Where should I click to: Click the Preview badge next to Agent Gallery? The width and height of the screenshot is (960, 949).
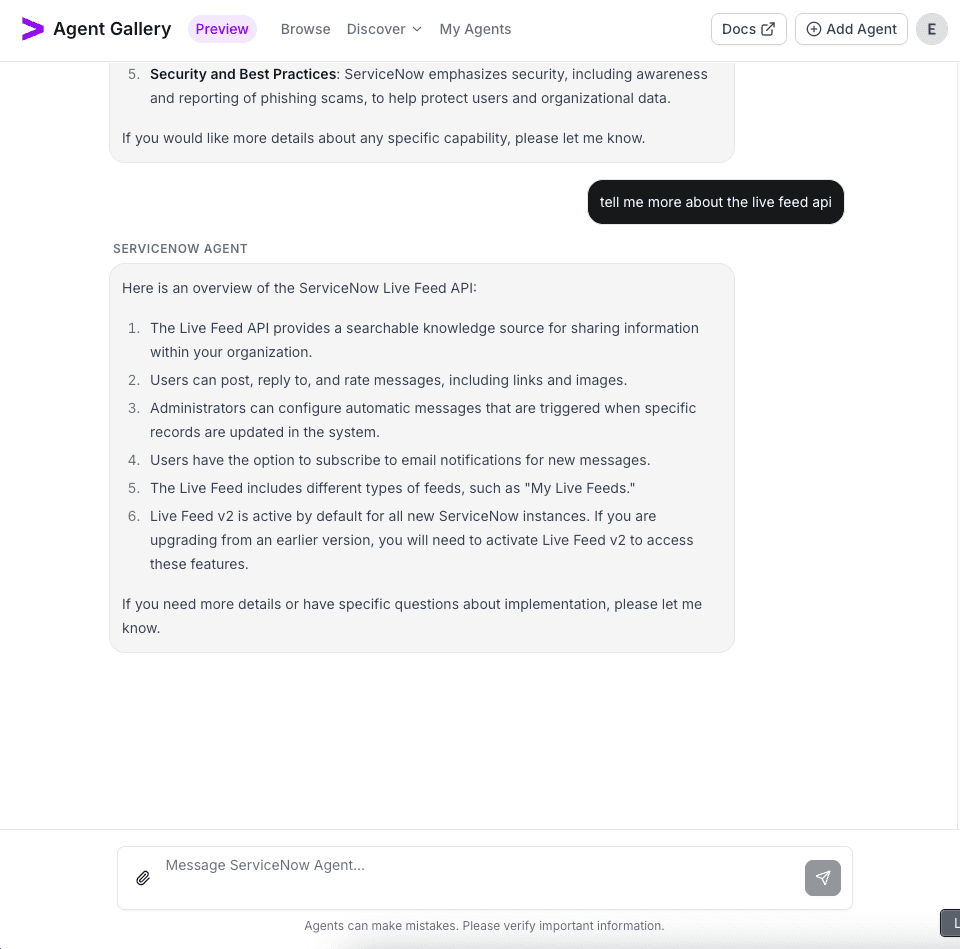(x=222, y=29)
